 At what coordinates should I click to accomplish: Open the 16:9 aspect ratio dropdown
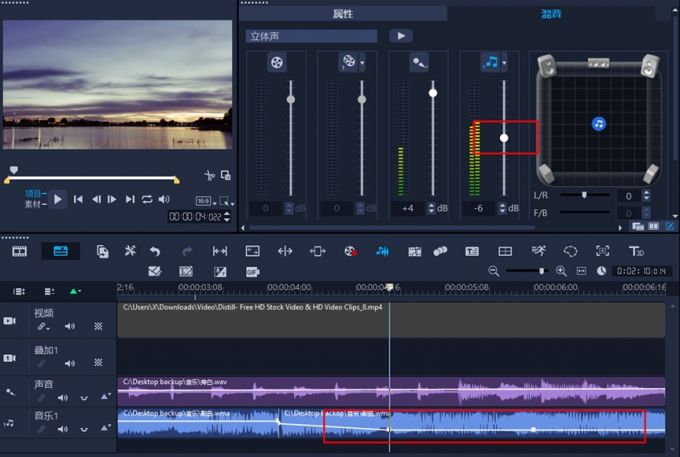(x=206, y=201)
